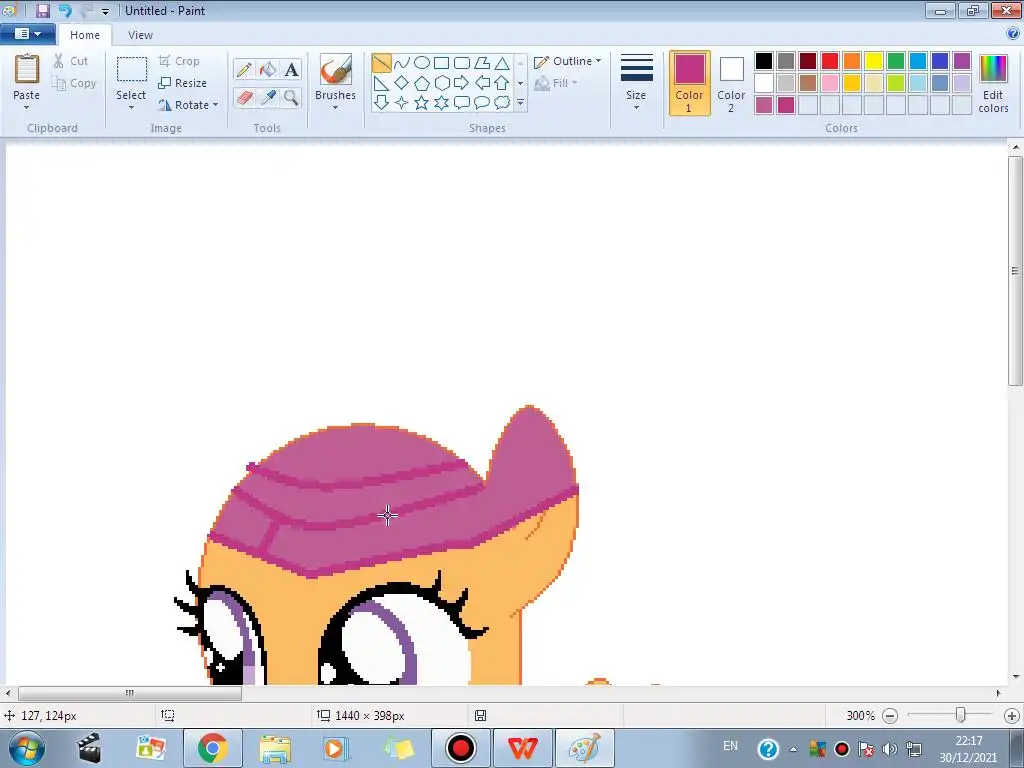The image size is (1024, 768).
Task: Choose the Down arrow shape
Action: click(x=381, y=103)
